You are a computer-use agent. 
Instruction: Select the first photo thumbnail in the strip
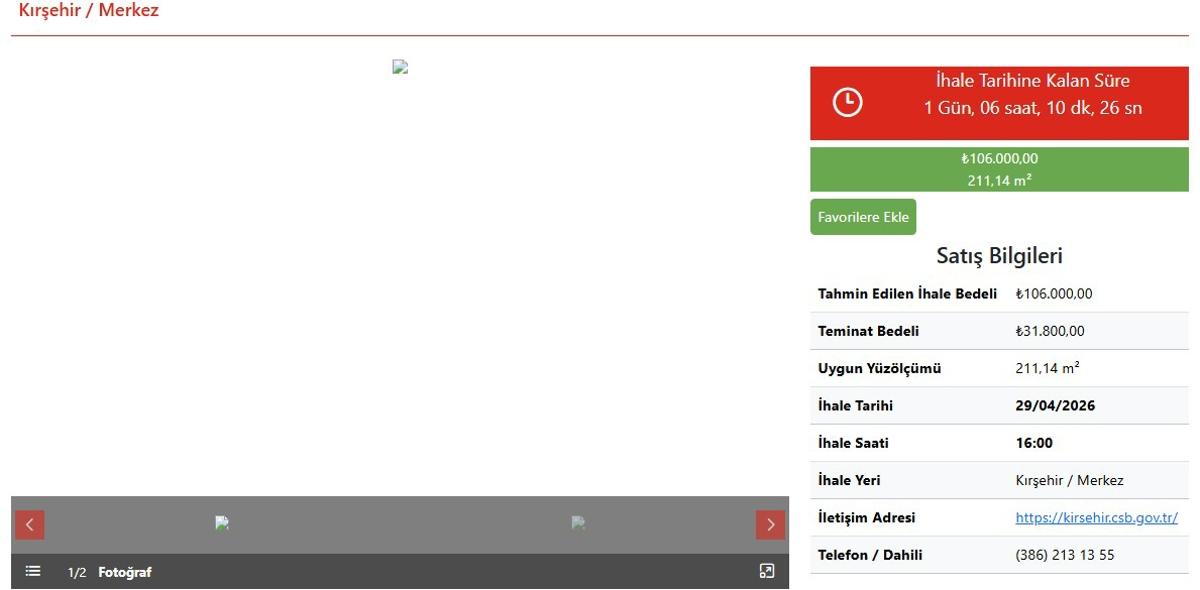[222, 523]
